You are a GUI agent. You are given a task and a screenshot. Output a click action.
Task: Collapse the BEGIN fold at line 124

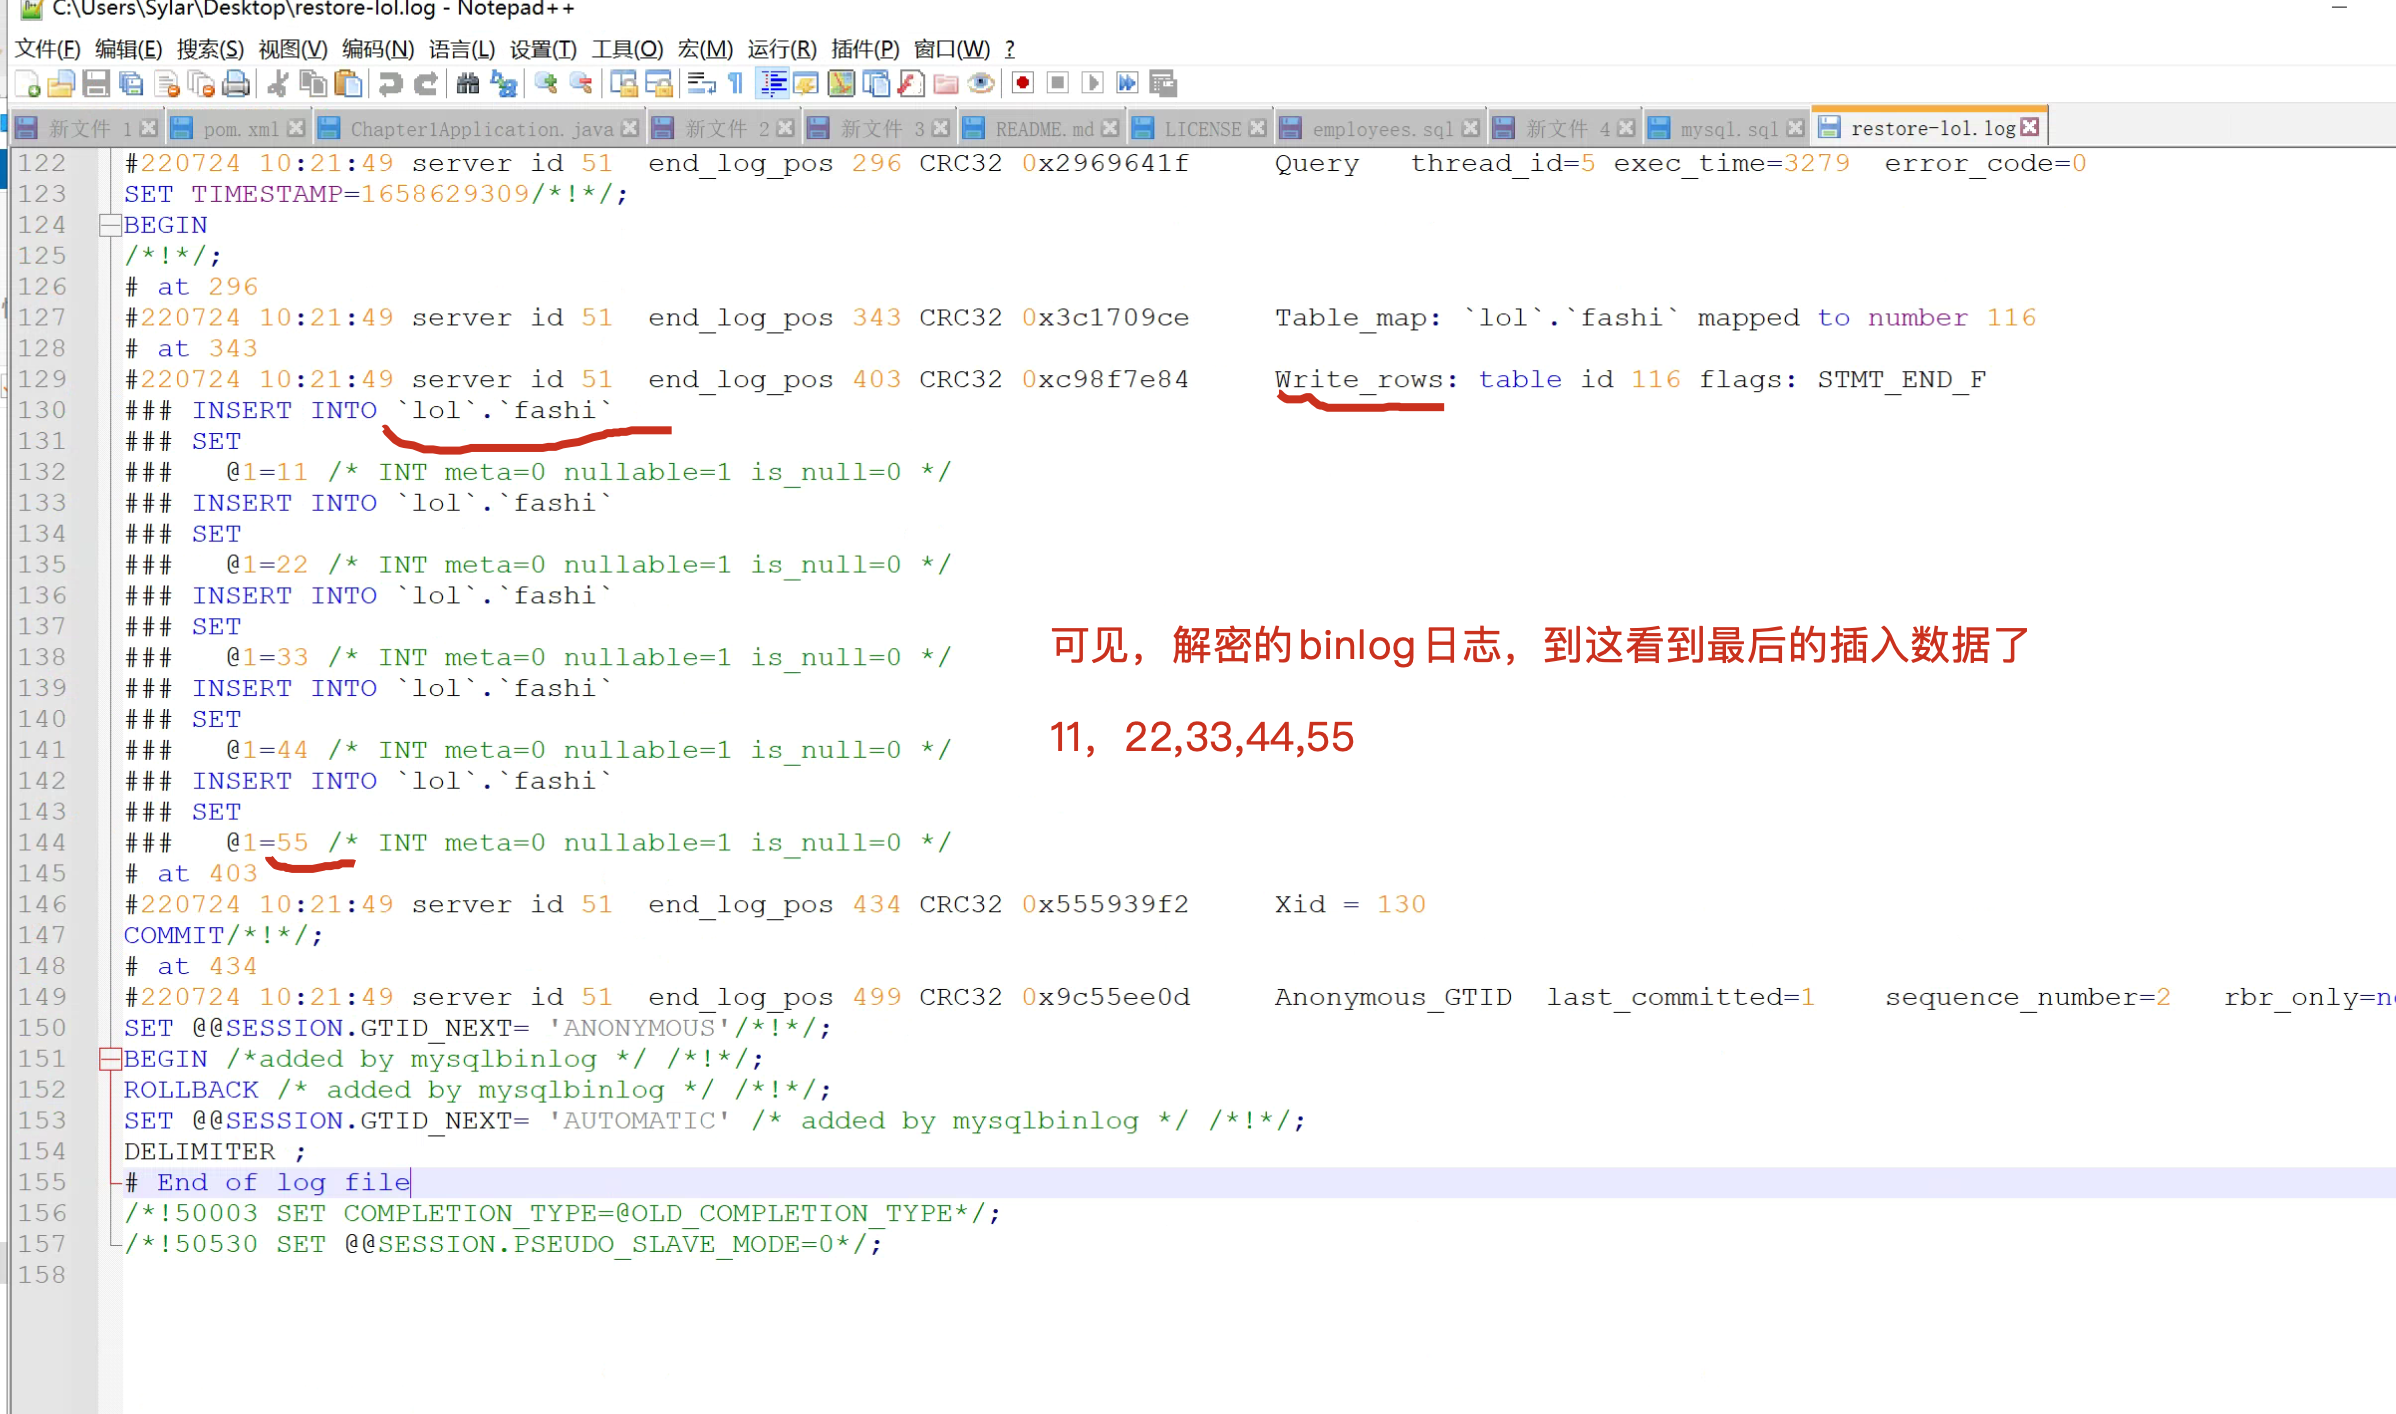point(111,225)
